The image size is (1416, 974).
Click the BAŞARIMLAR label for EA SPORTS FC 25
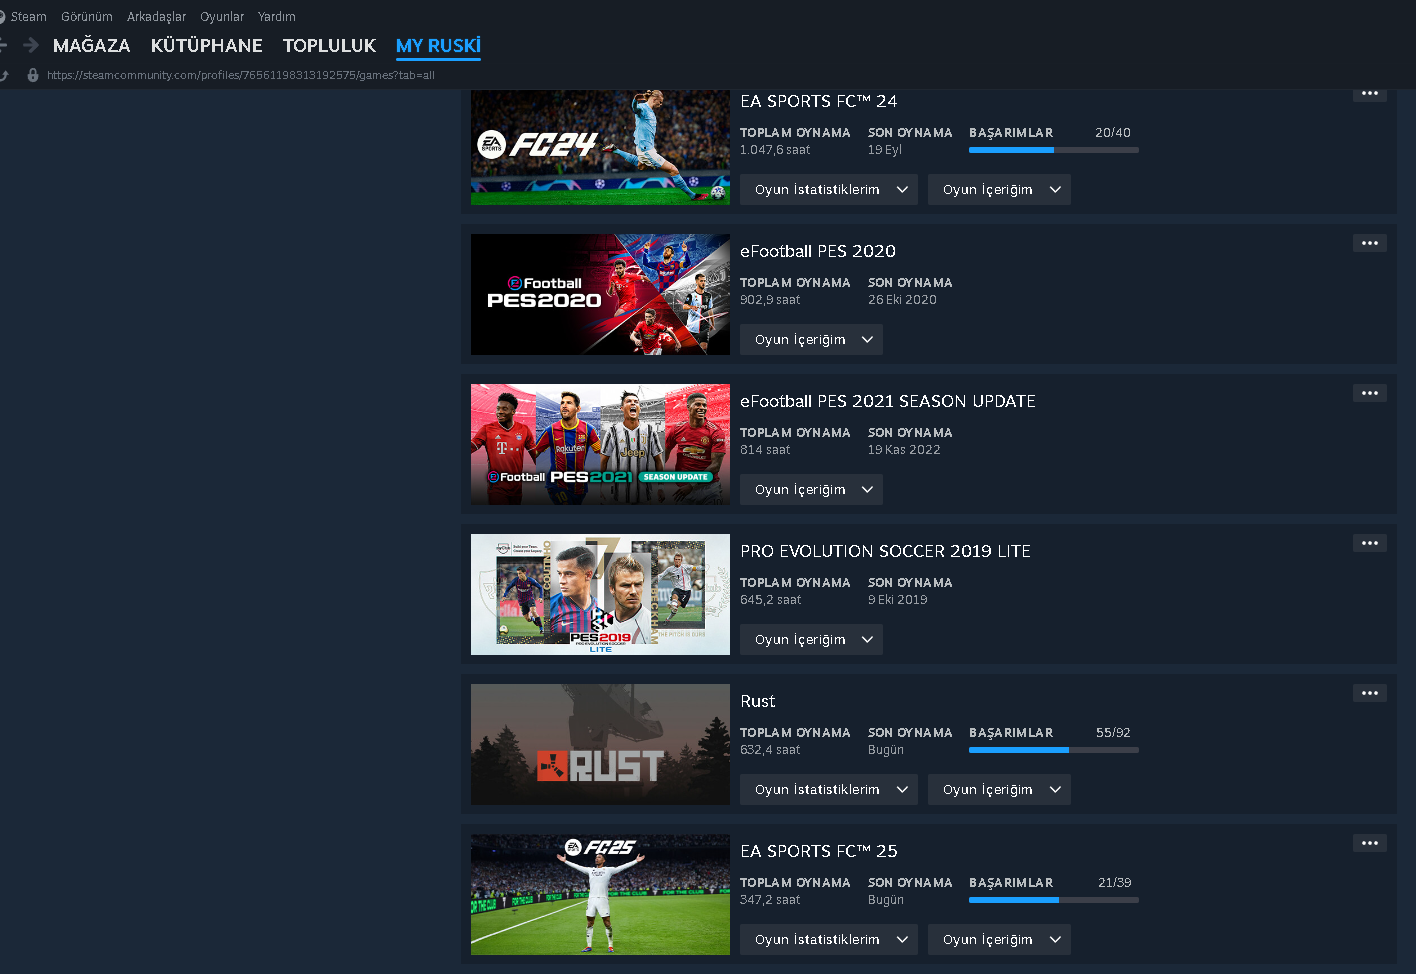(x=1011, y=883)
